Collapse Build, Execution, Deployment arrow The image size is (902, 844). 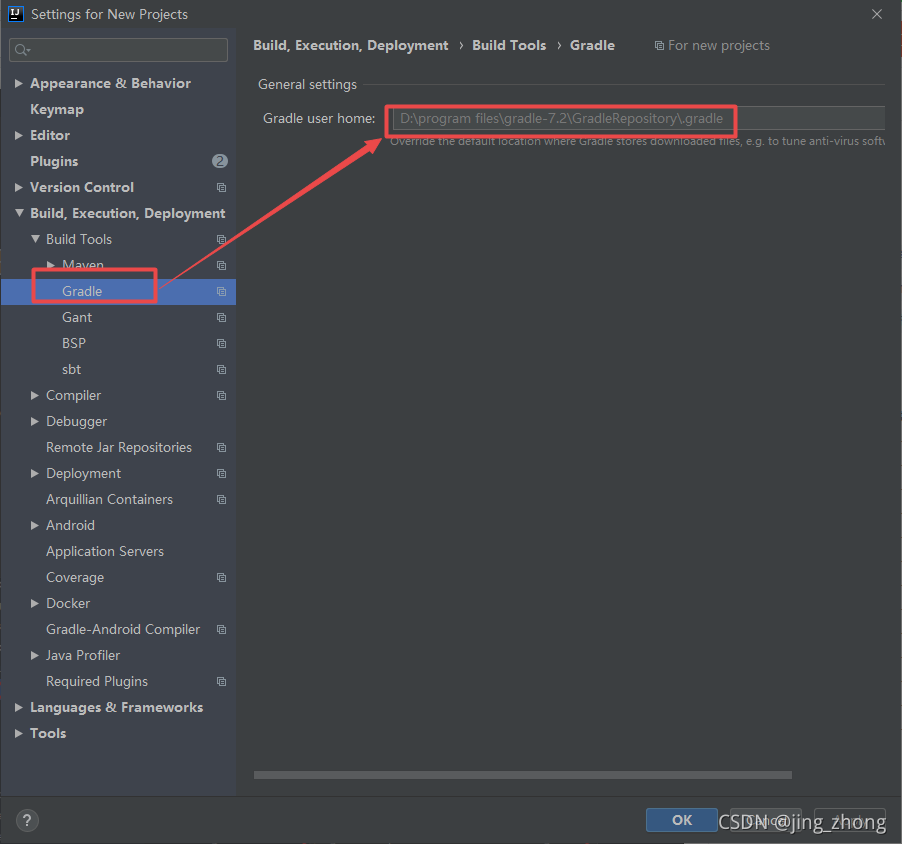pyautogui.click(x=19, y=213)
